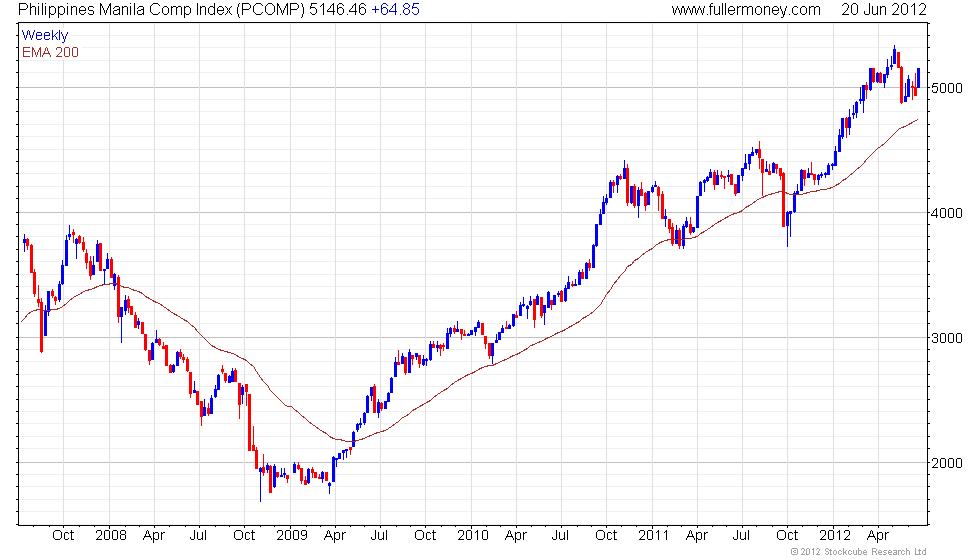Click the EMA 200 legend label
The width and height of the screenshot is (980, 560).
pyautogui.click(x=51, y=52)
